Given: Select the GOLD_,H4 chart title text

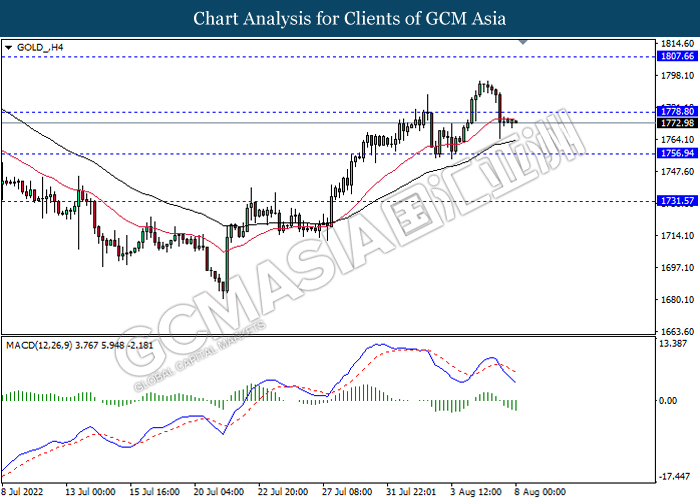Looking at the screenshot, I should (x=40, y=47).
